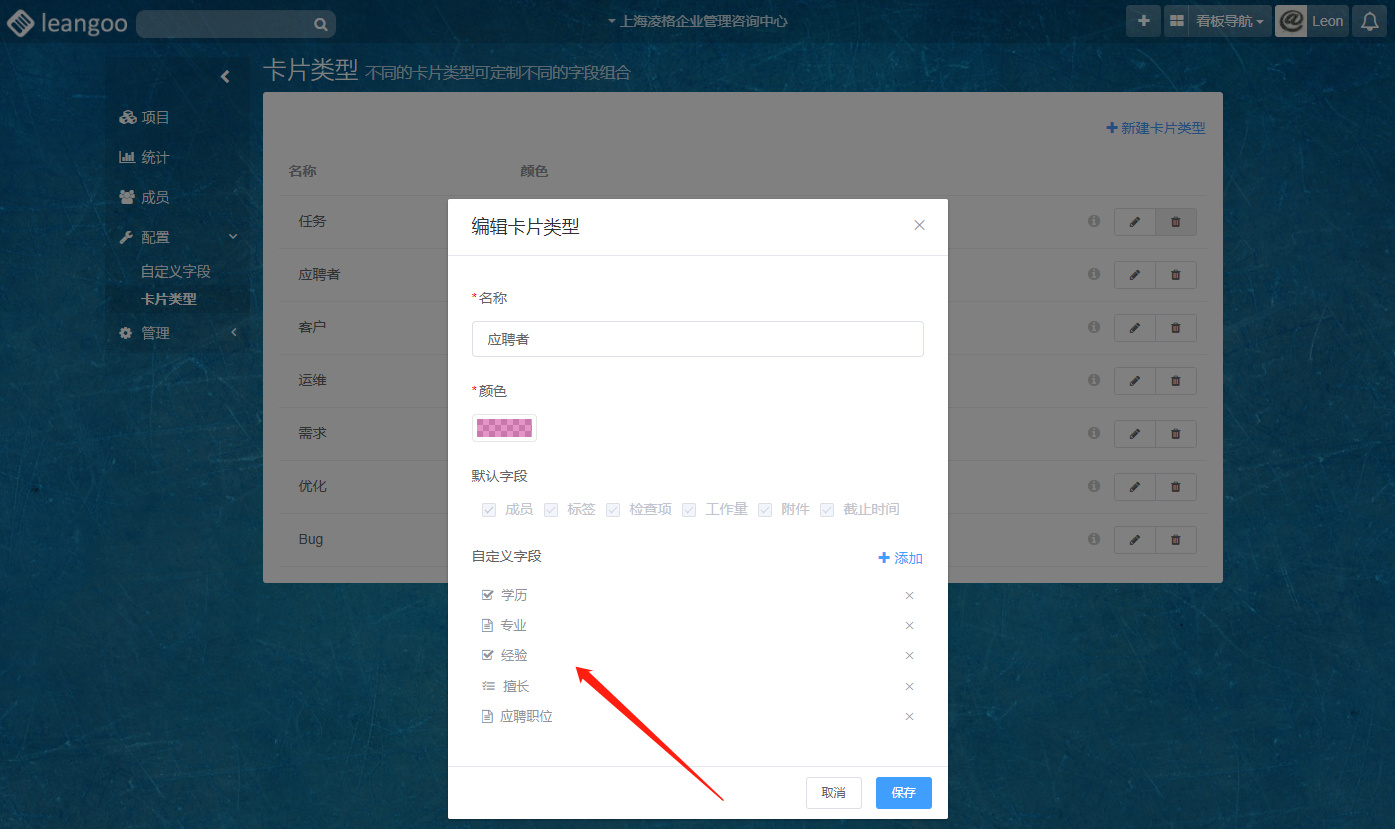
Task: Click the pencil edit icon for 客户 row
Action: pyautogui.click(x=1134, y=327)
